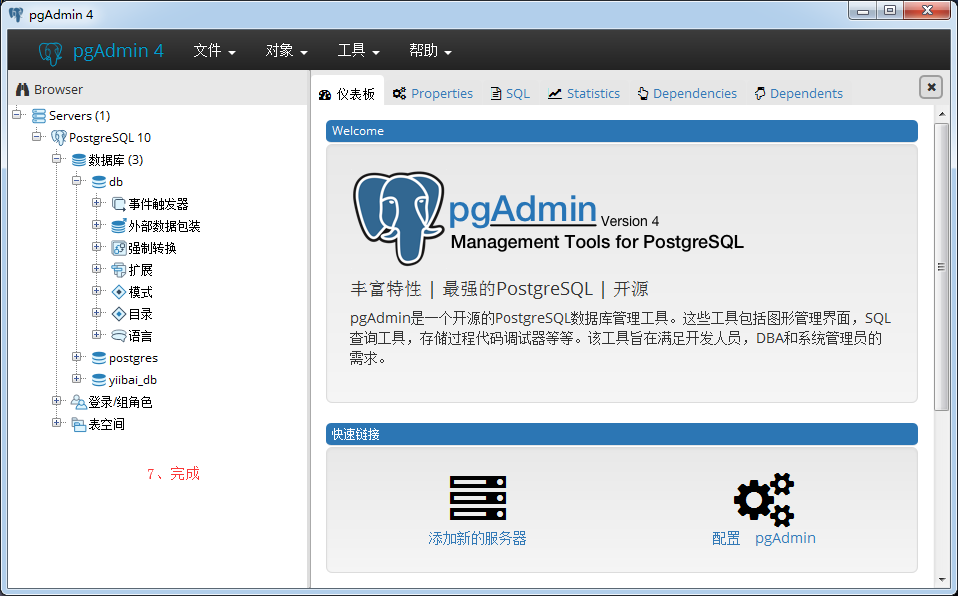Expand the 语言 node
Screen dimensions: 958x596
(97, 334)
